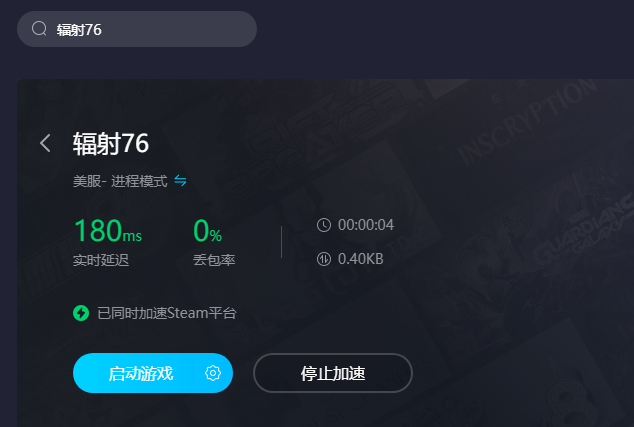Open launch settings via the gear icon
Viewport: 634px width, 427px height.
[213, 373]
